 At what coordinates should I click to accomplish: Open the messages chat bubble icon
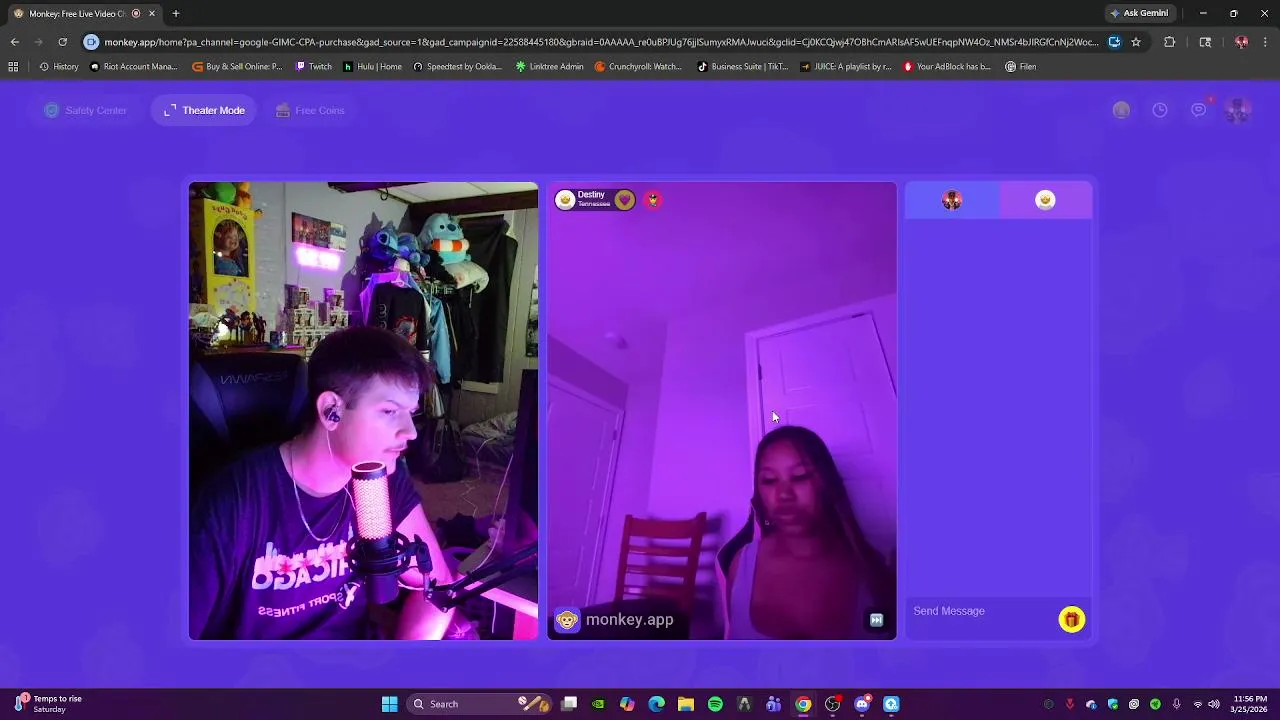[1198, 110]
